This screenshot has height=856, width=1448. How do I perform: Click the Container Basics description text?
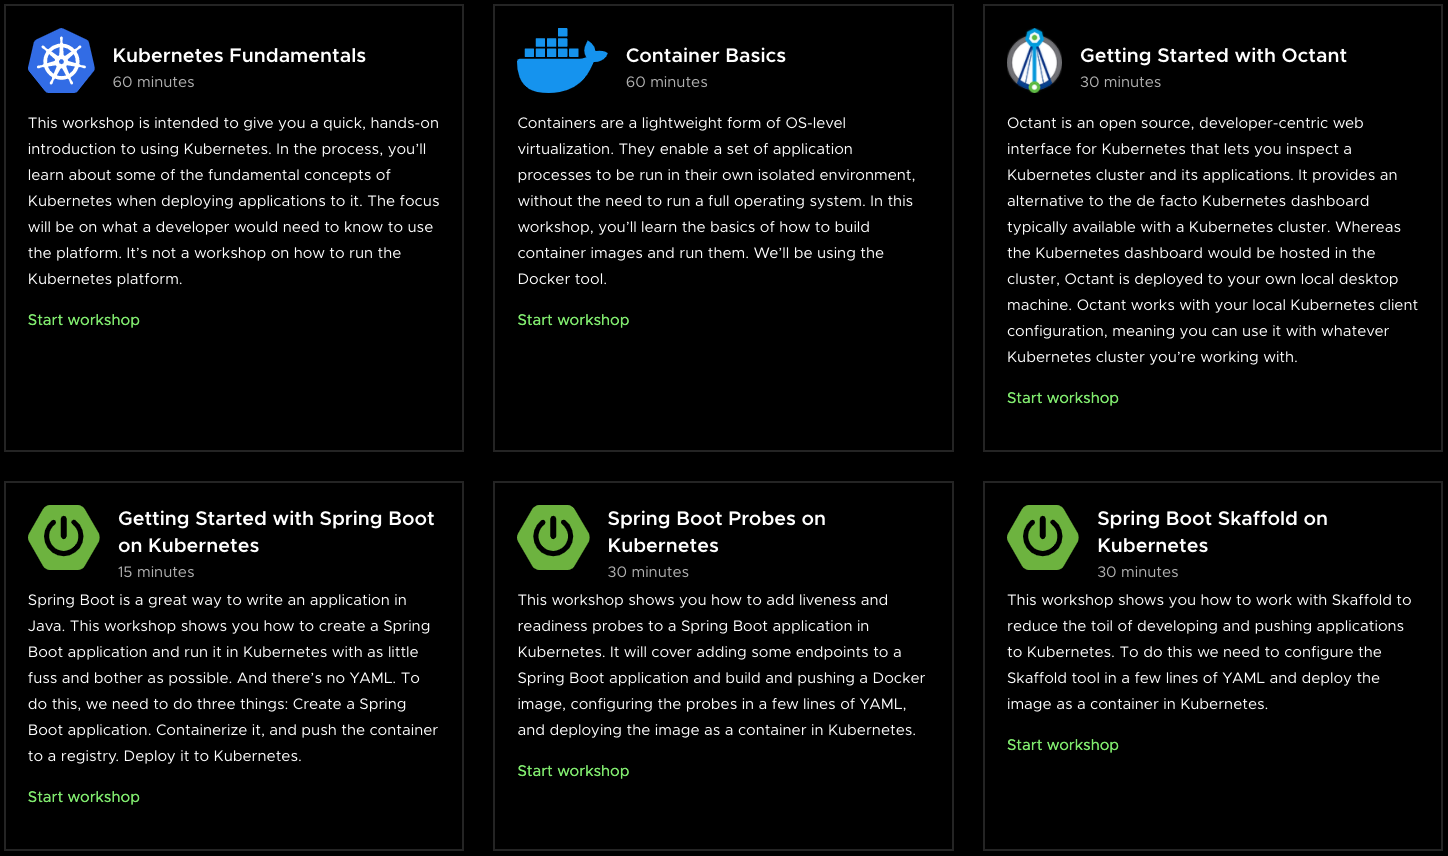point(715,201)
